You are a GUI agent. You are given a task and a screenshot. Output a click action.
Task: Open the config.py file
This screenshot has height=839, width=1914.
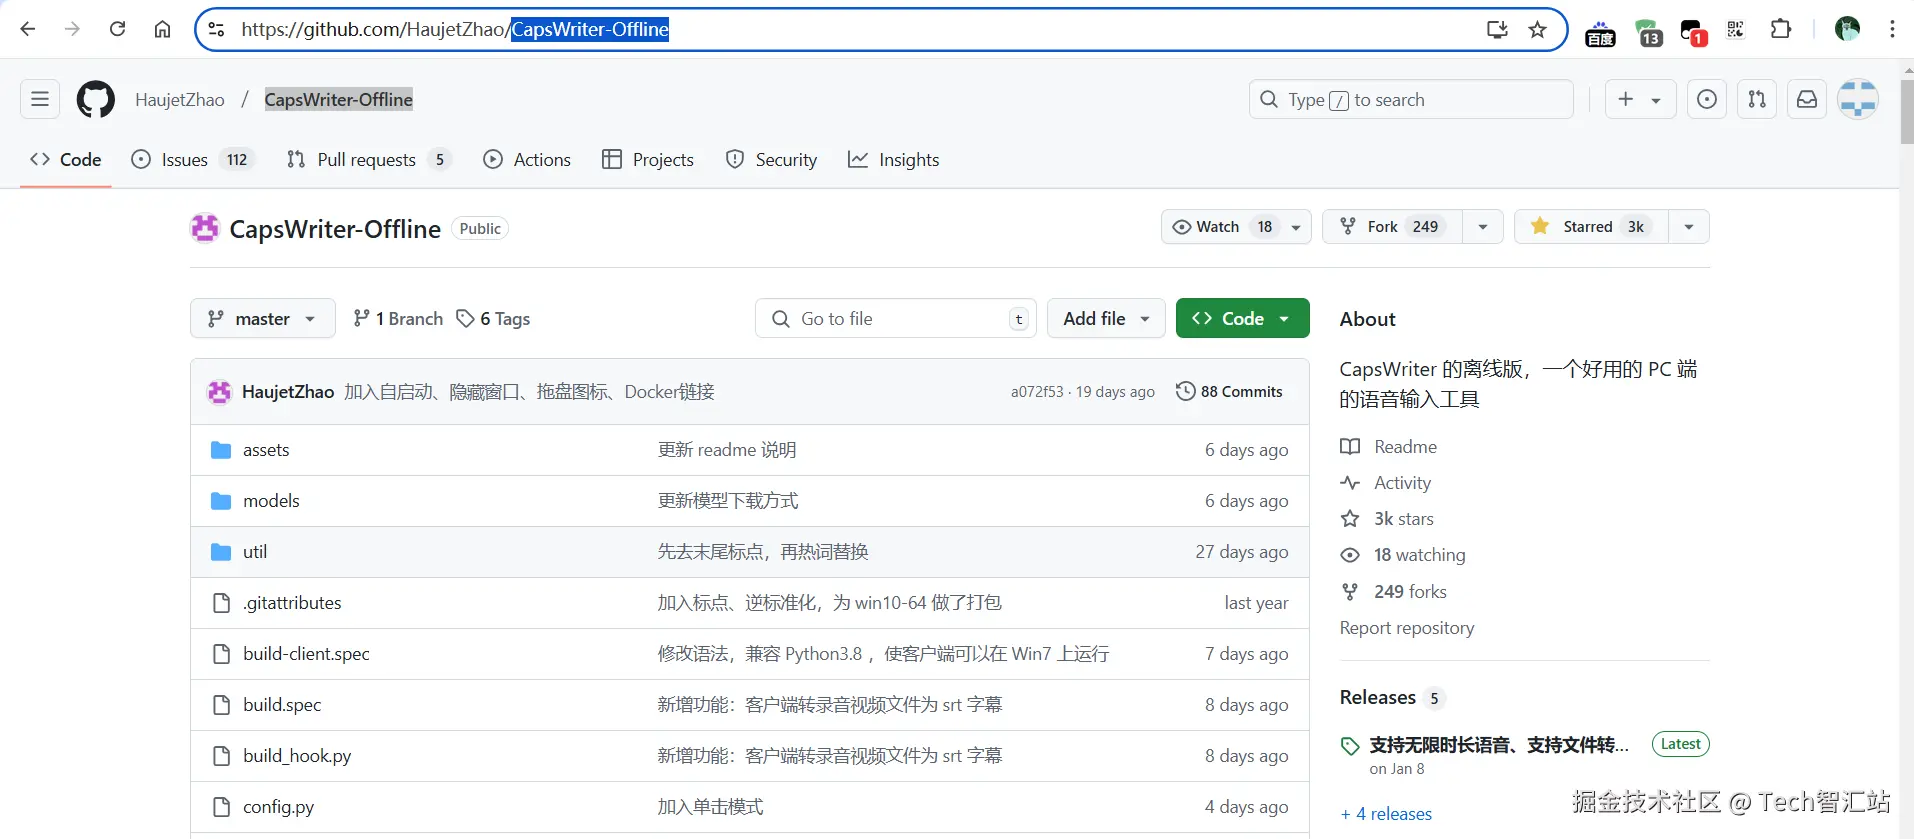click(278, 807)
